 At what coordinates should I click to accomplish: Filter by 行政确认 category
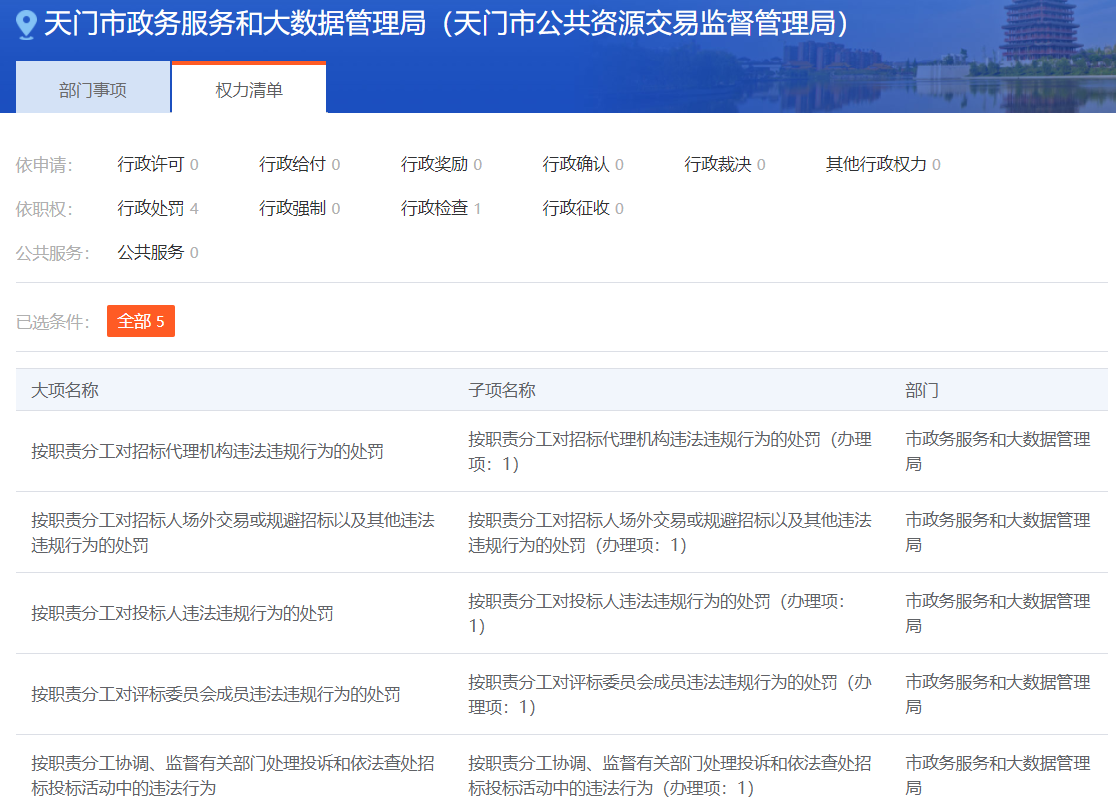click(576, 164)
